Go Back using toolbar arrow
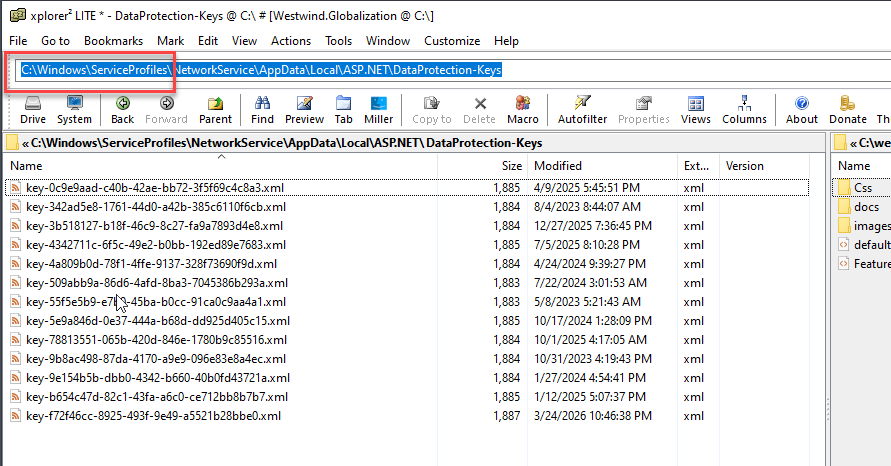This screenshot has width=891, height=466. [x=123, y=110]
